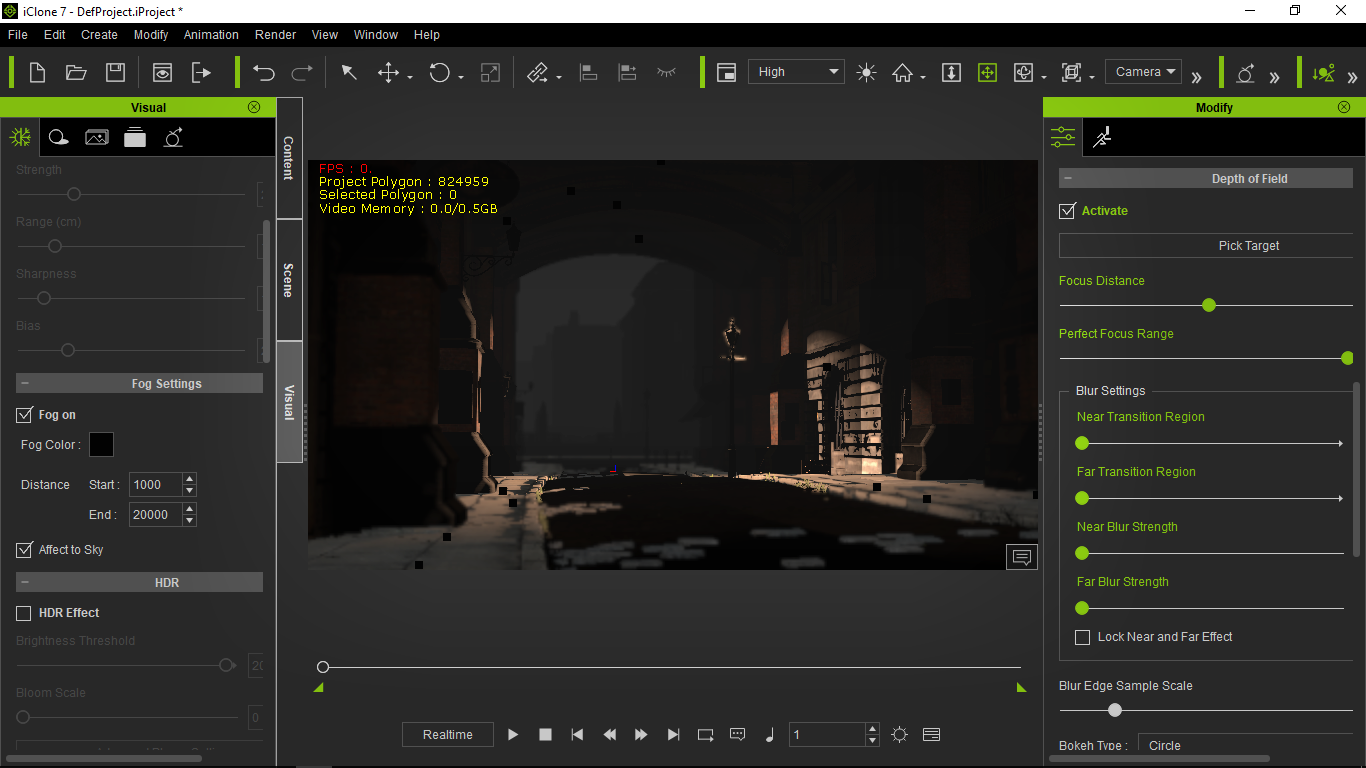Screen dimensions: 1366x768
Task: Open the Render menu
Action: tap(275, 34)
